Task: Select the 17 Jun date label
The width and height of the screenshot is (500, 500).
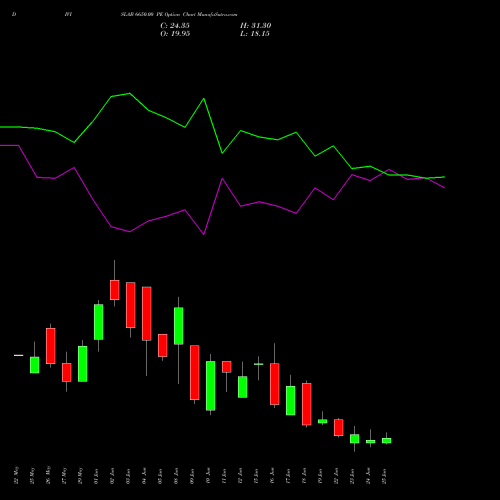Action: (288, 476)
